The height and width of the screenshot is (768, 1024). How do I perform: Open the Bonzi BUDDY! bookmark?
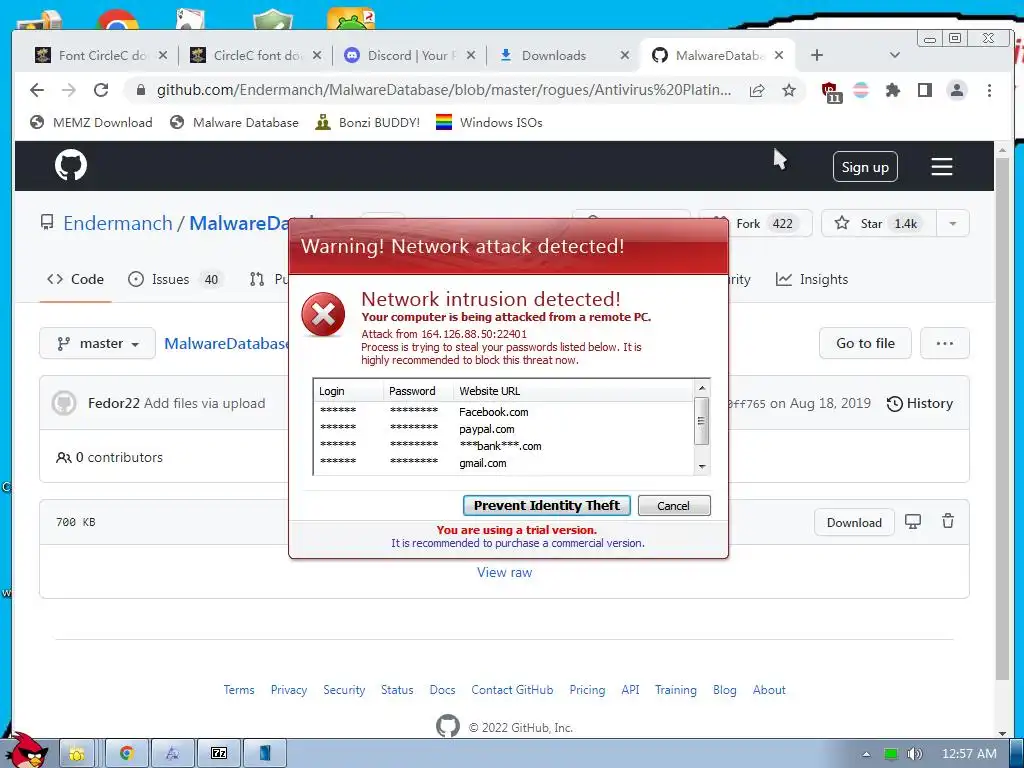coord(367,122)
